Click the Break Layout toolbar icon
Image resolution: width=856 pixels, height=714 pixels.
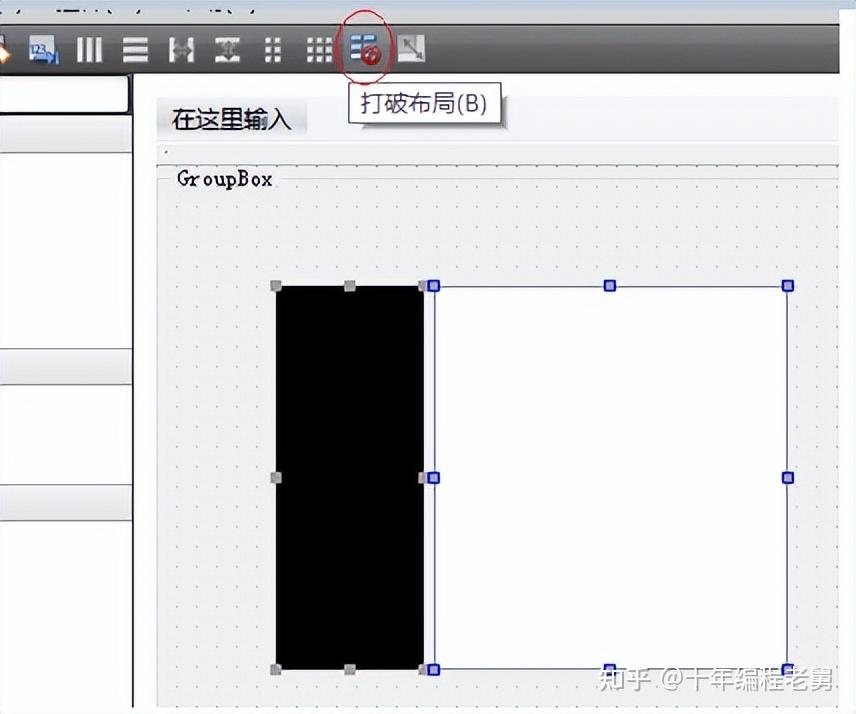[365, 50]
